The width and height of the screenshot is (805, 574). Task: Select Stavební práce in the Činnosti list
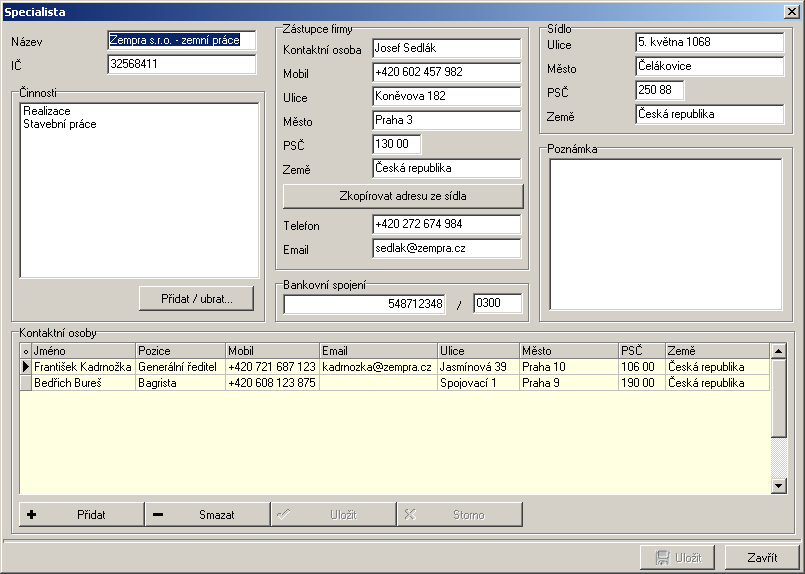tap(60, 124)
